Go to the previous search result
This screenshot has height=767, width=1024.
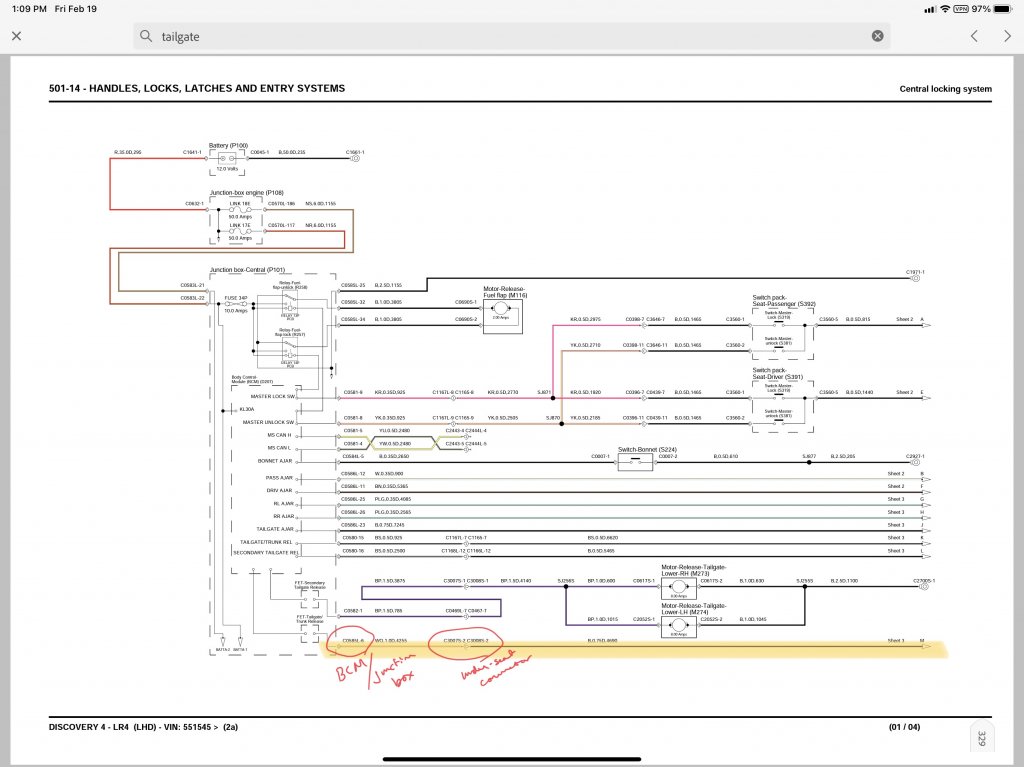974,36
